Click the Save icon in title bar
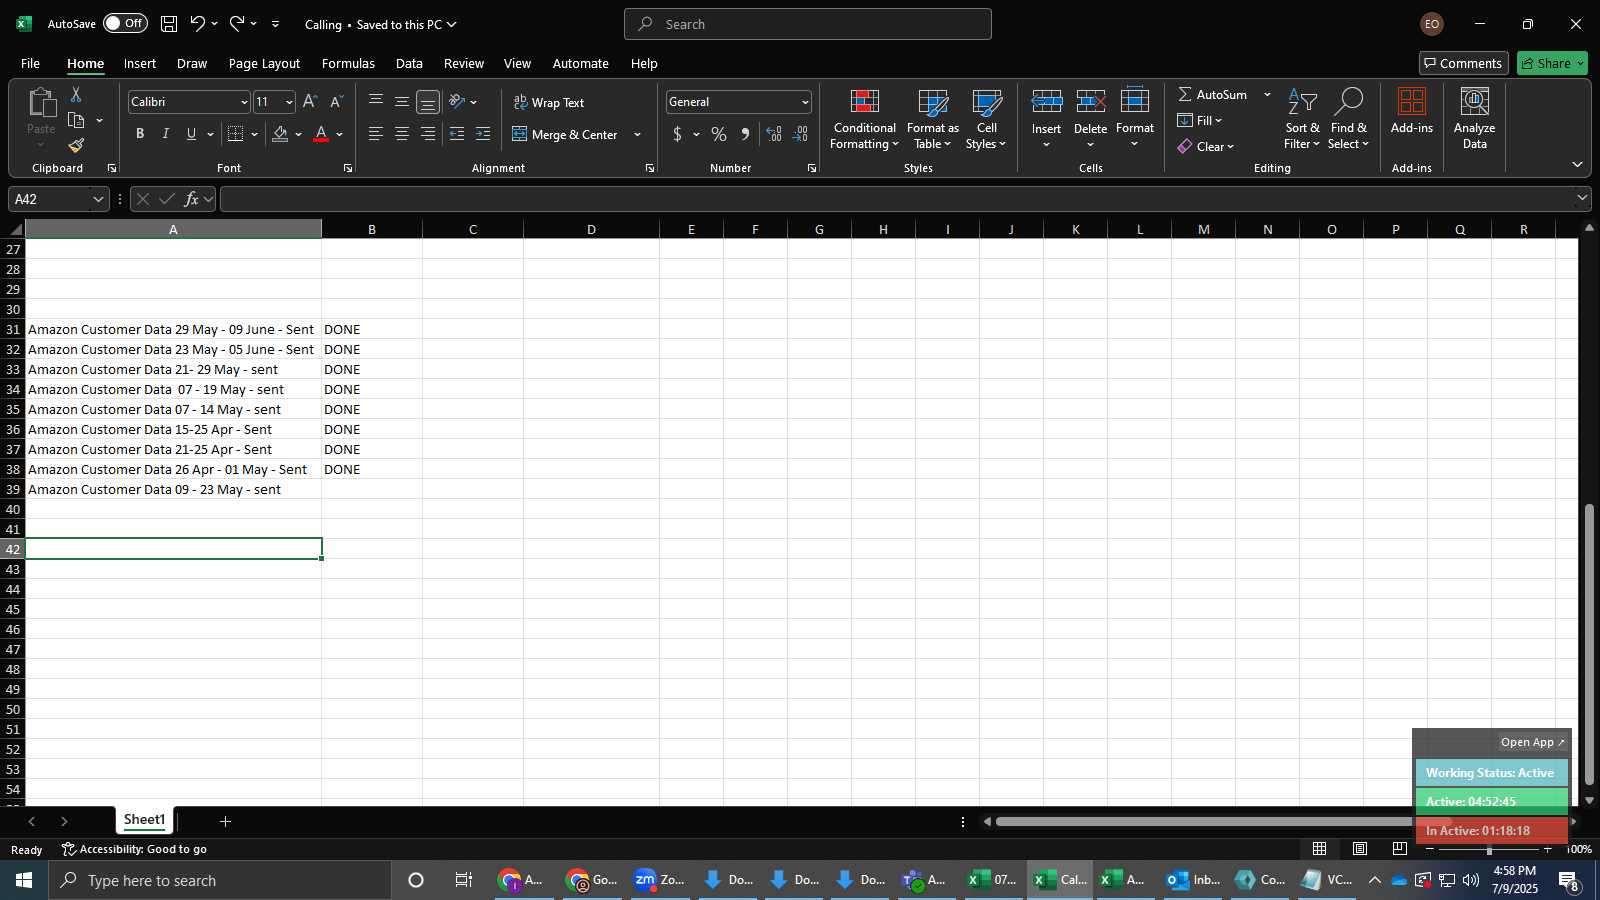Viewport: 1600px width, 900px height. (x=169, y=24)
